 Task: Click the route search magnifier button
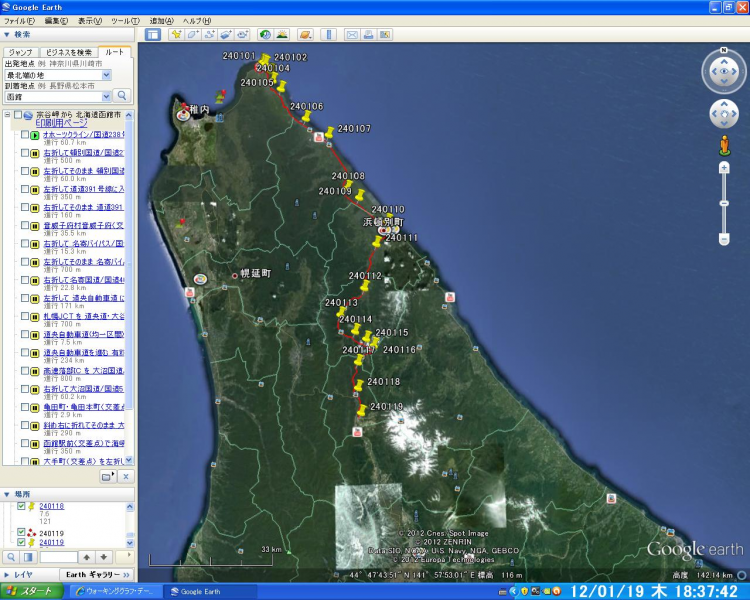point(121,96)
